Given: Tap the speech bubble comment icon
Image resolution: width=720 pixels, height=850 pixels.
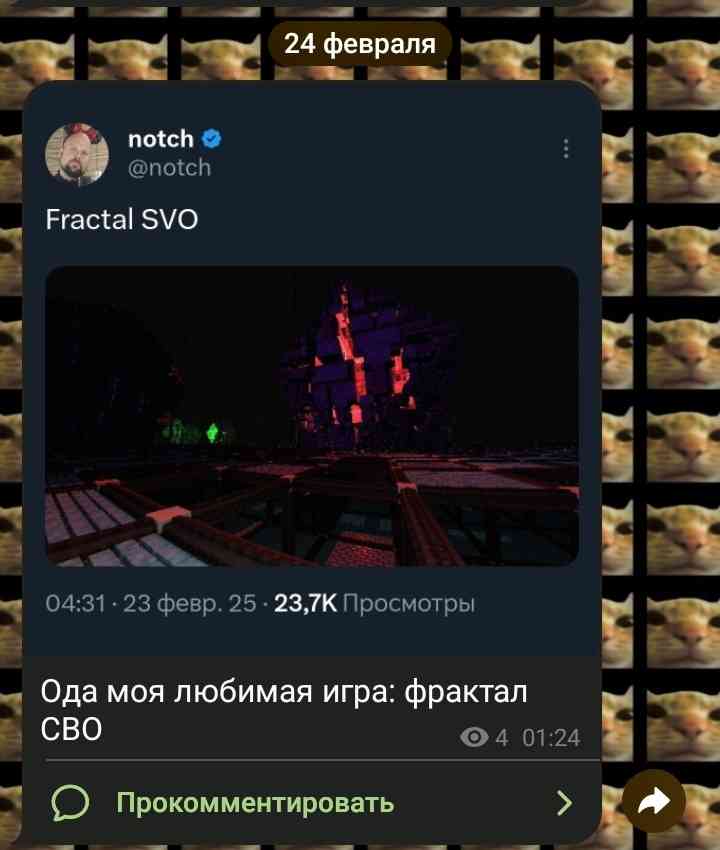Looking at the screenshot, I should pyautogui.click(x=70, y=803).
